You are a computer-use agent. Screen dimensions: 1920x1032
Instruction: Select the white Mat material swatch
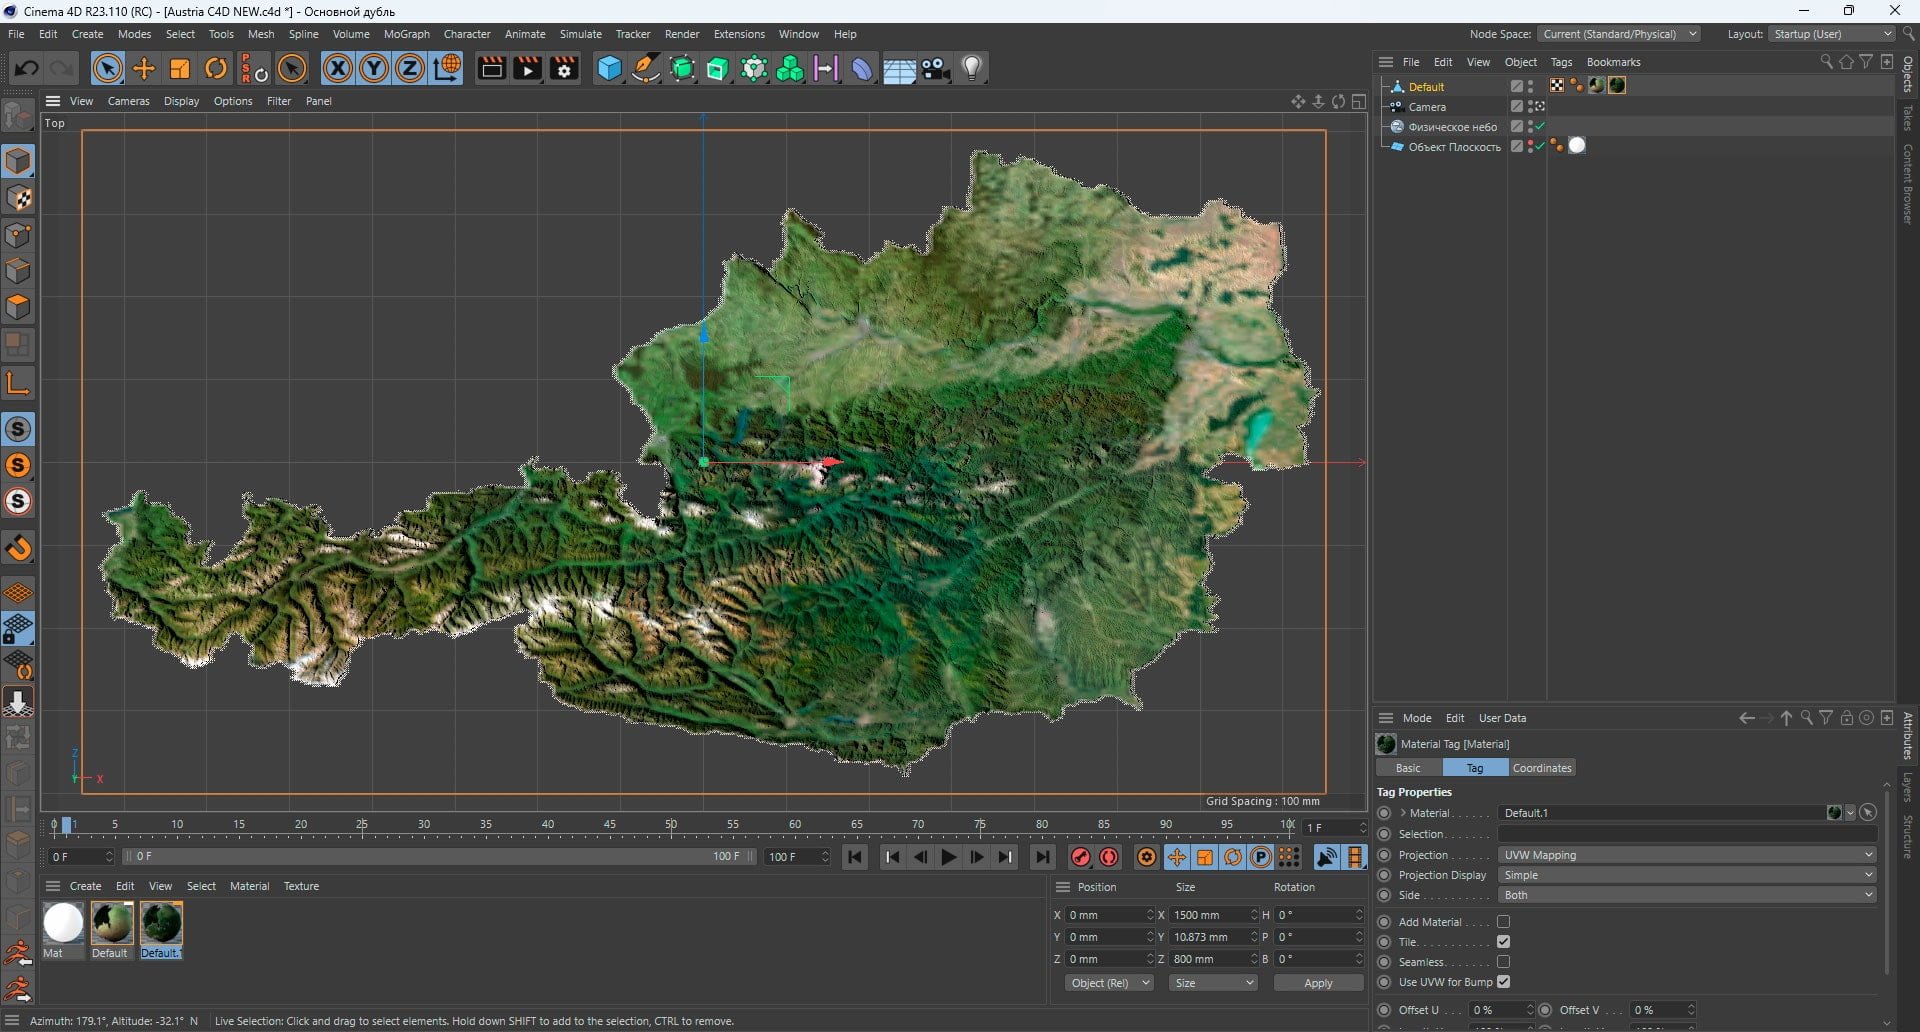[63, 922]
